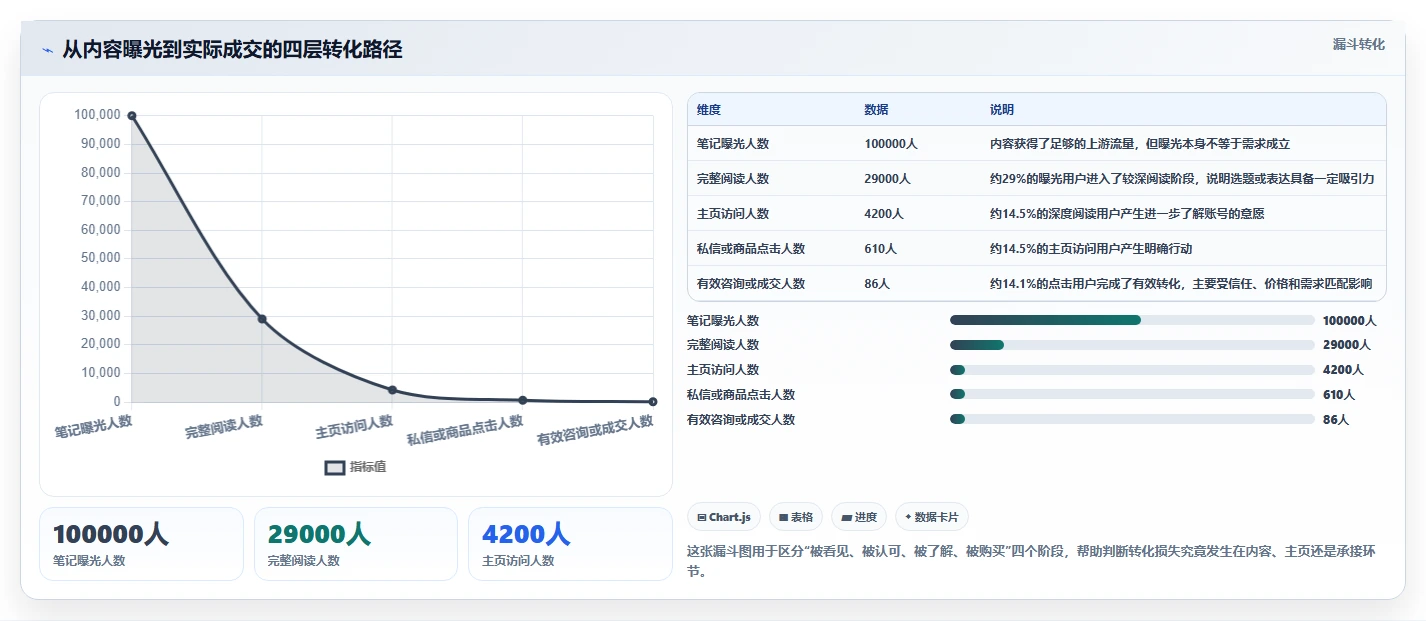The height and width of the screenshot is (621, 1426).
Task: Click the 笔记曝光人数 progress bar
Action: pos(1132,320)
